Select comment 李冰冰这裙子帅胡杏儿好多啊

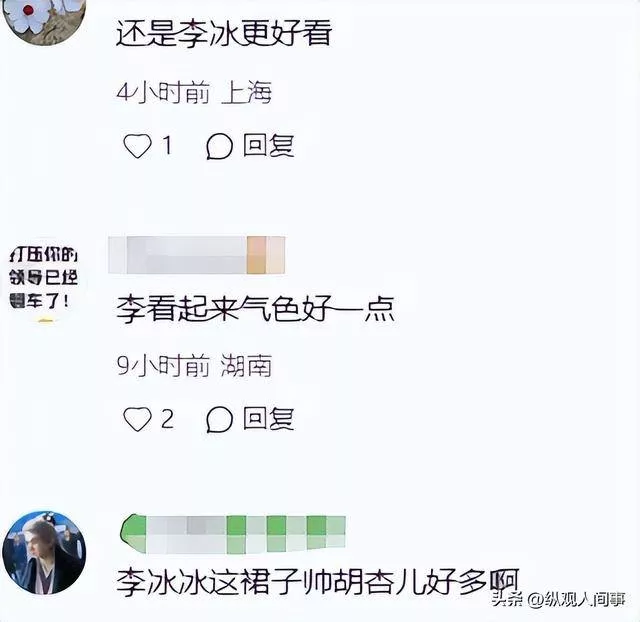(x=318, y=582)
